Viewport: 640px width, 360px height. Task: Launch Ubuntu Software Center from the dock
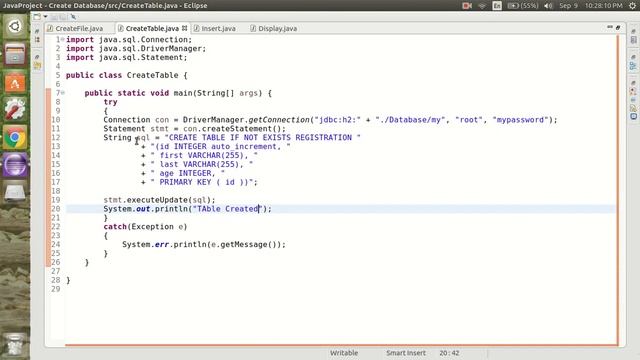pos(15,82)
